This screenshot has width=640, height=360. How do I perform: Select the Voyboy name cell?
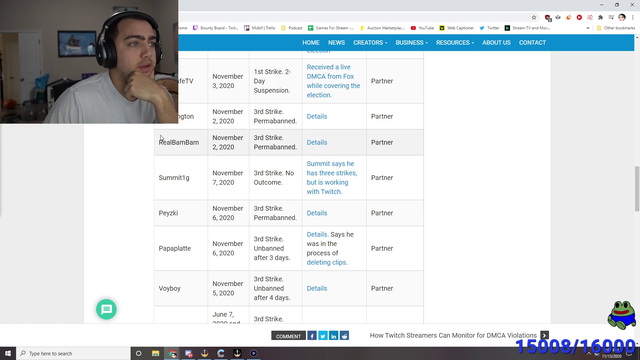[x=181, y=288]
